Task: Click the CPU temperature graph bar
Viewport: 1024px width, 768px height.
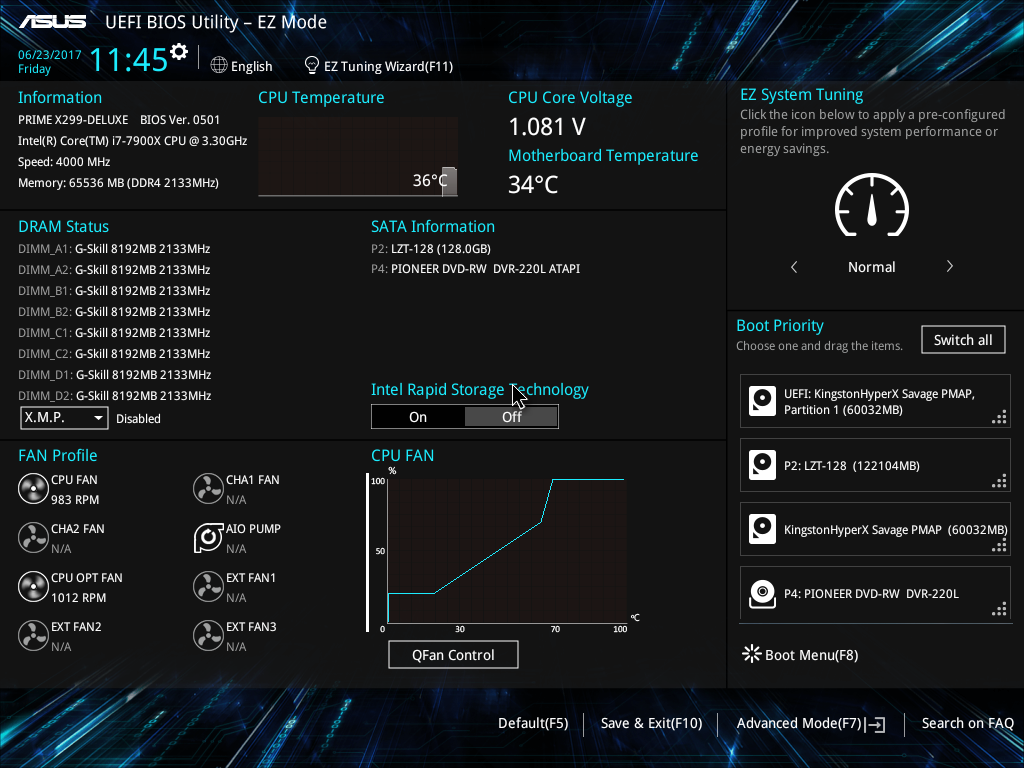Action: tap(449, 182)
